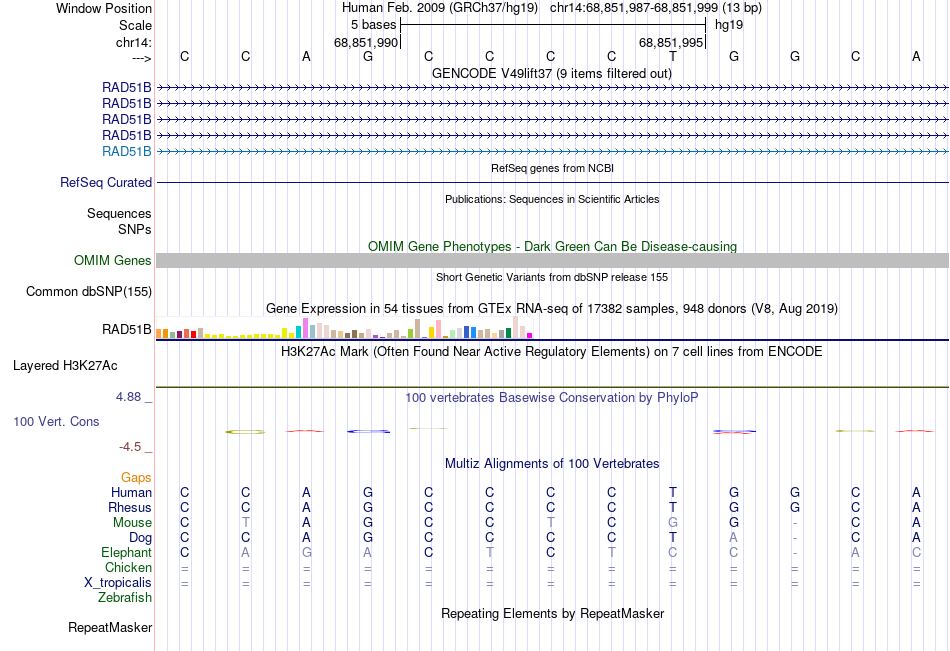Image resolution: width=950 pixels, height=651 pixels.
Task: Click the light-blue RAD51B transcript arrow line
Action: point(552,152)
